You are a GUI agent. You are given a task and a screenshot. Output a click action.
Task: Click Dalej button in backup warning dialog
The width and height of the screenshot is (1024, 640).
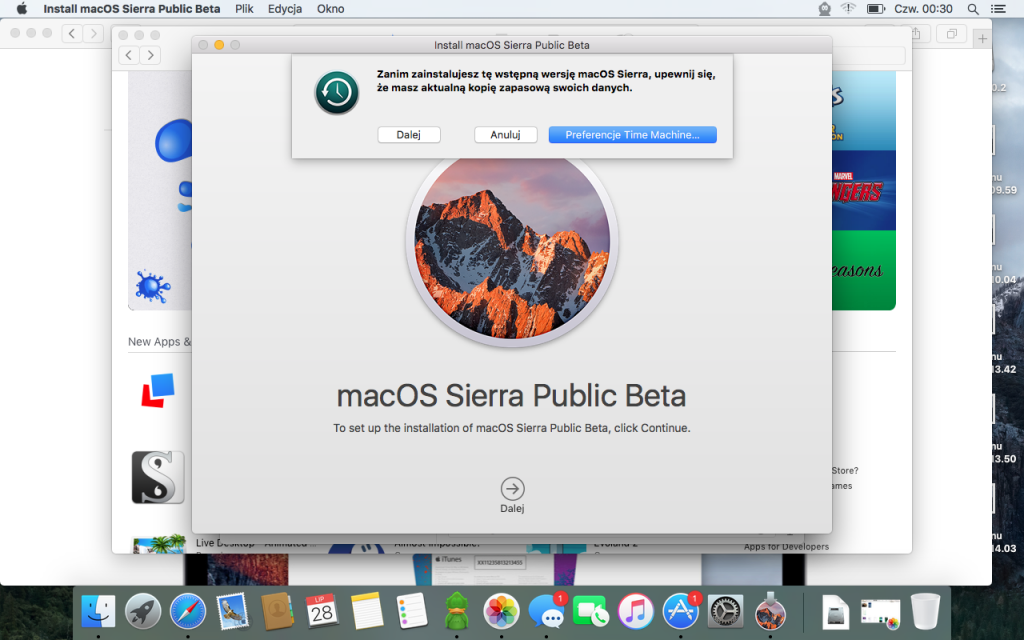(x=409, y=135)
